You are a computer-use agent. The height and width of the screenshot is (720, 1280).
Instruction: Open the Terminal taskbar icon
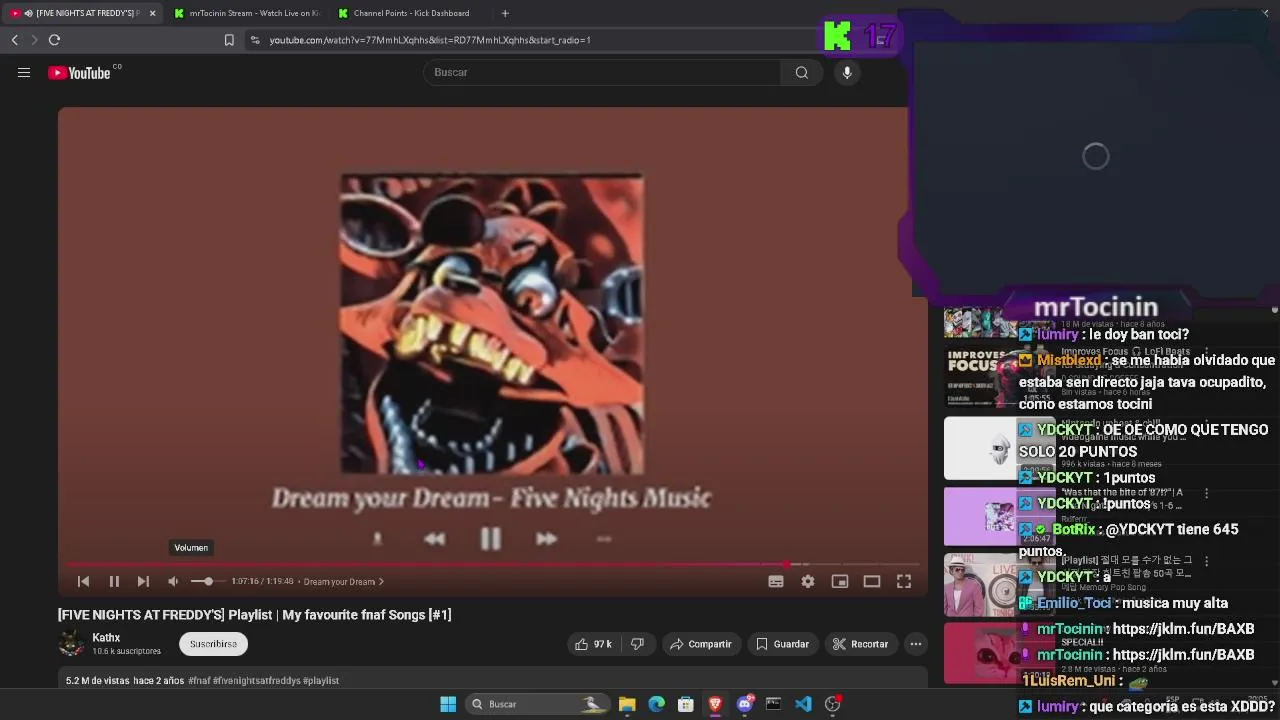[773, 704]
